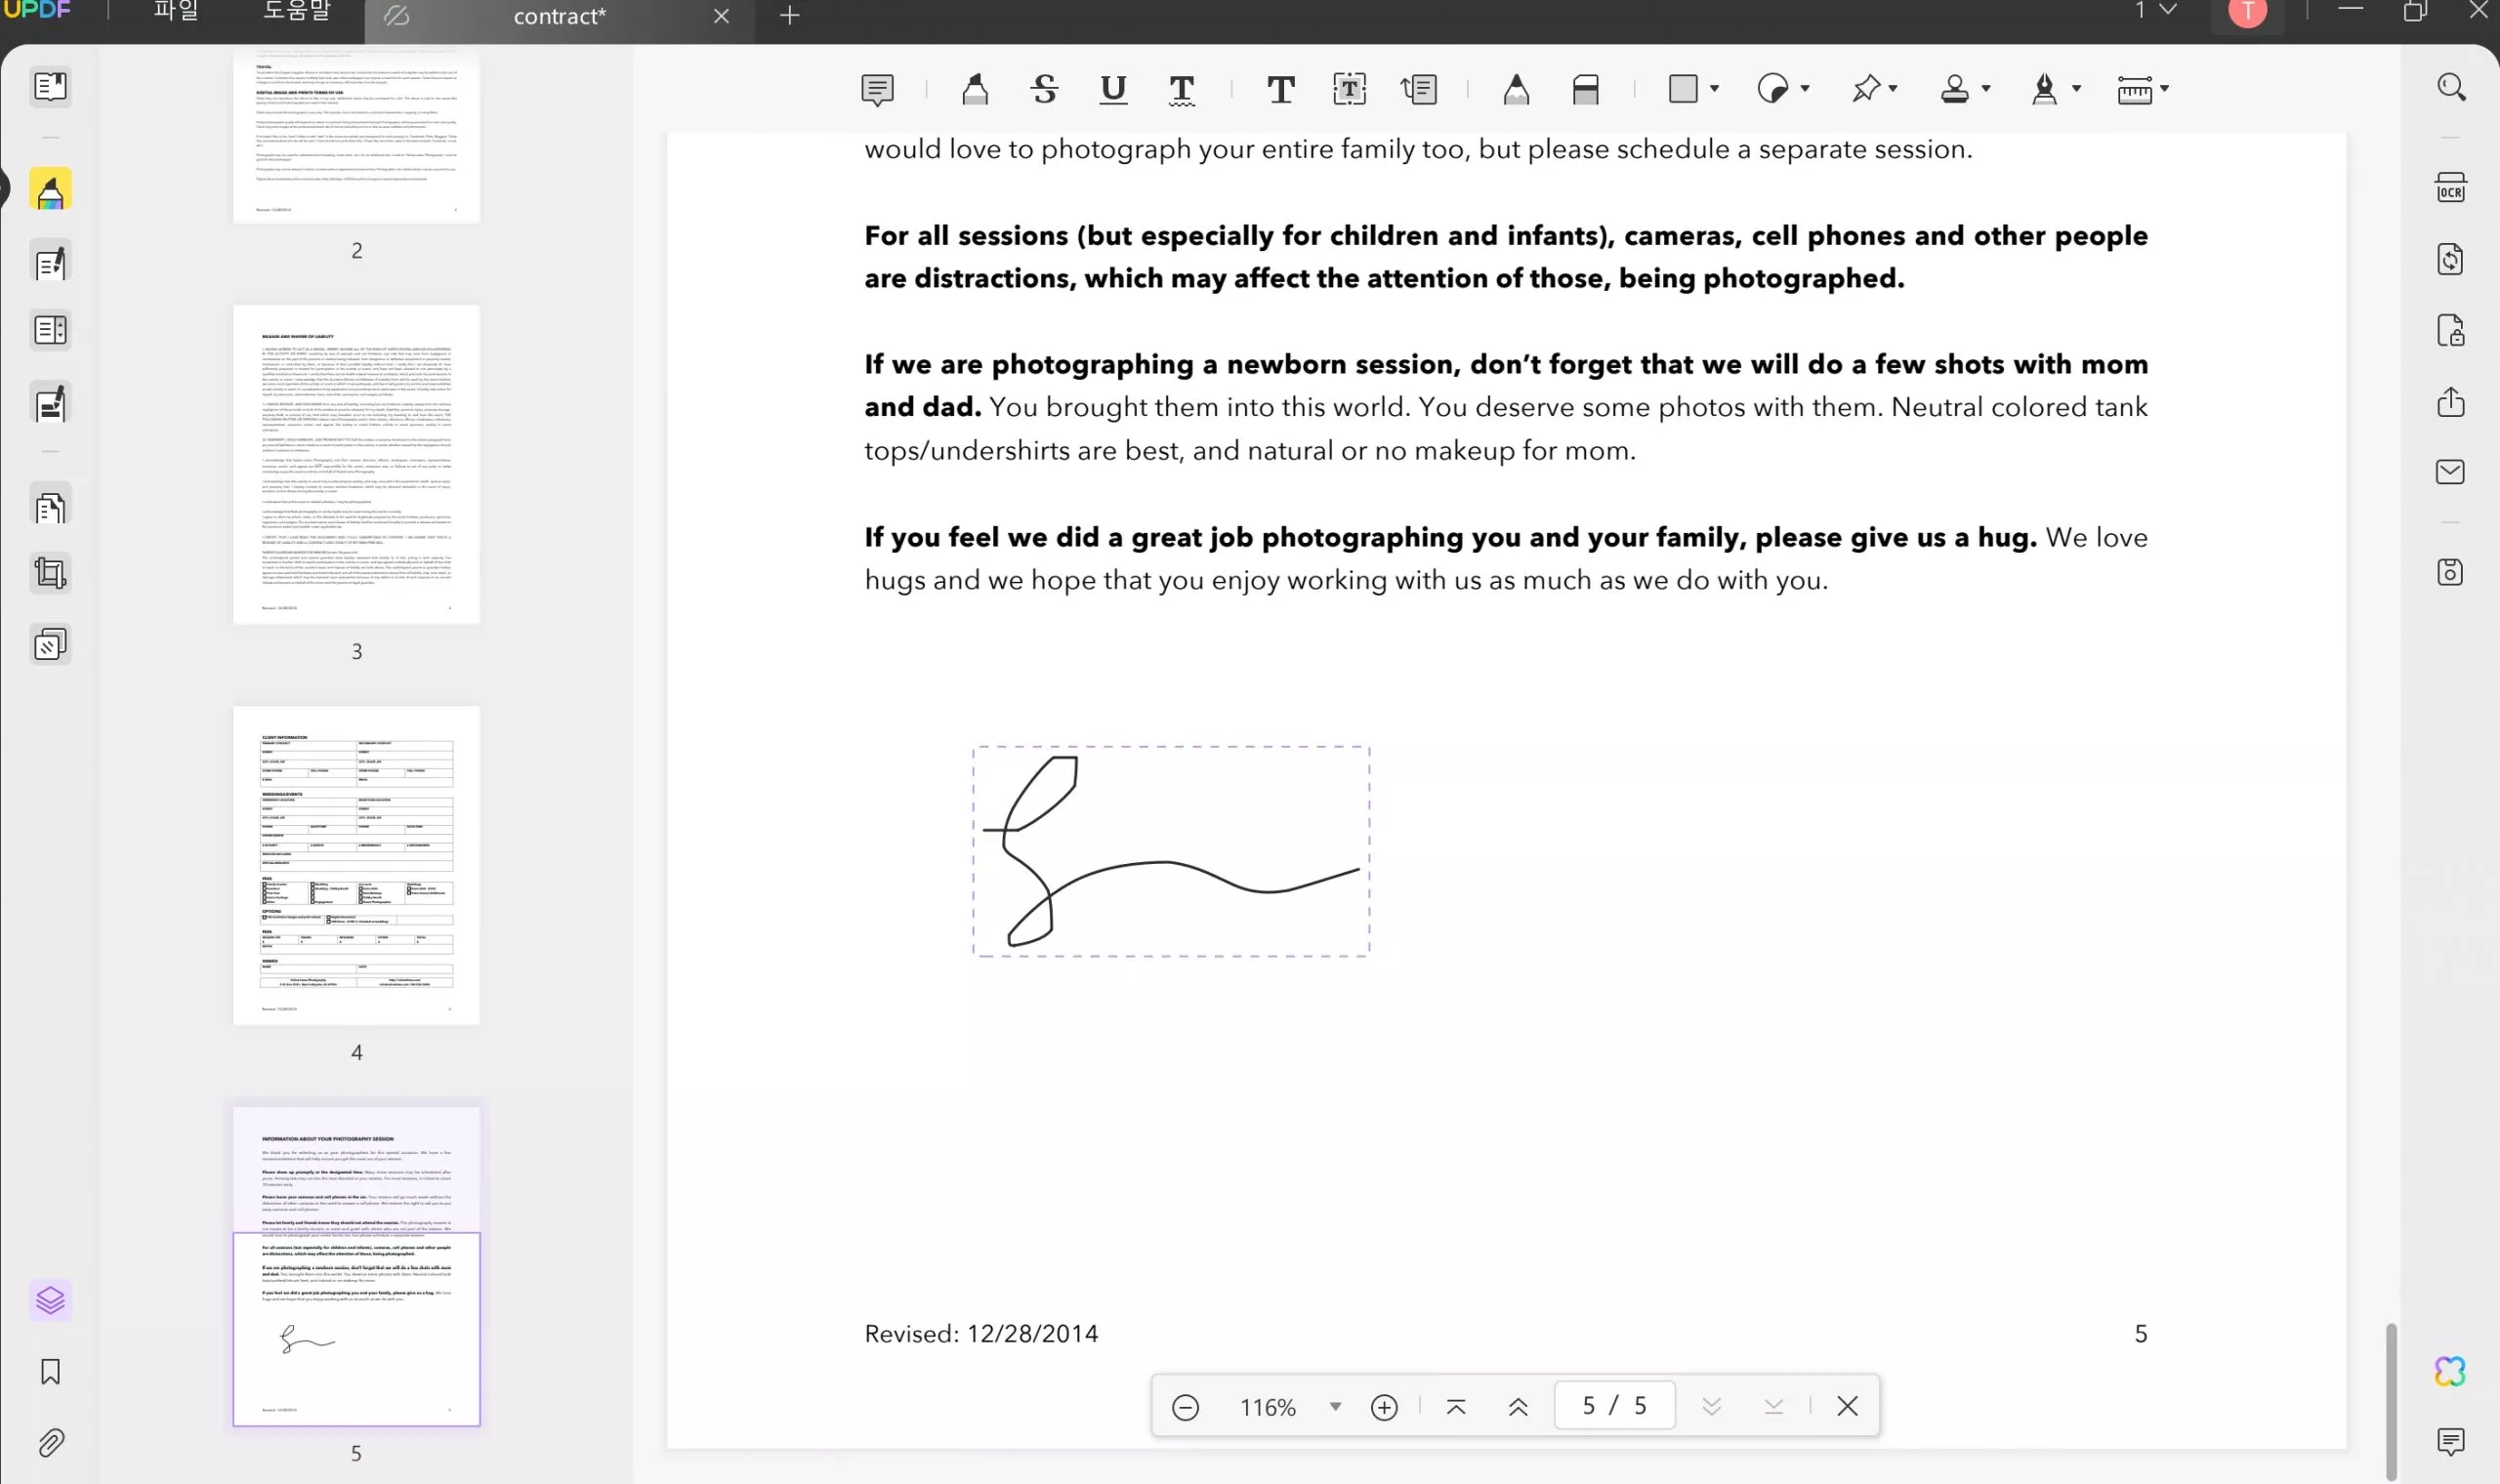Select the pin attachment tool
This screenshot has width=2500, height=1484.
[1865, 90]
